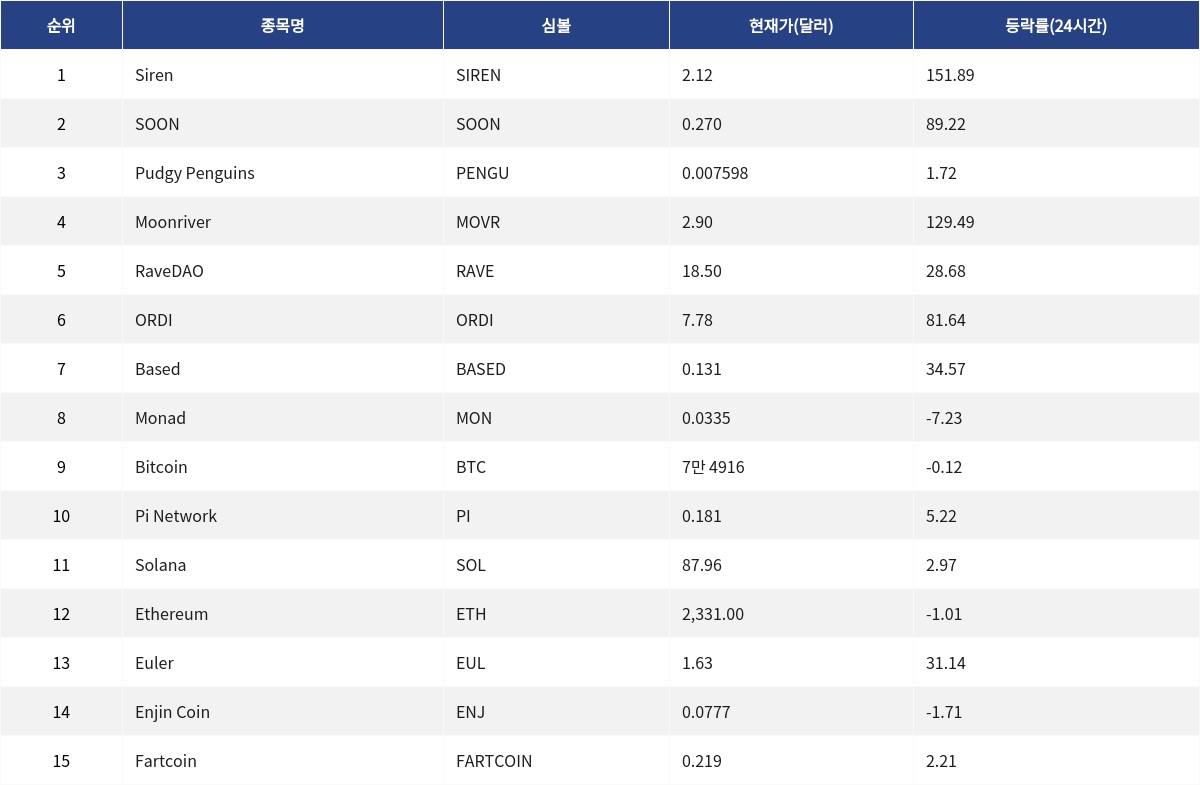Select the Siren coin name
This screenshot has width=1200, height=785.
154,75
